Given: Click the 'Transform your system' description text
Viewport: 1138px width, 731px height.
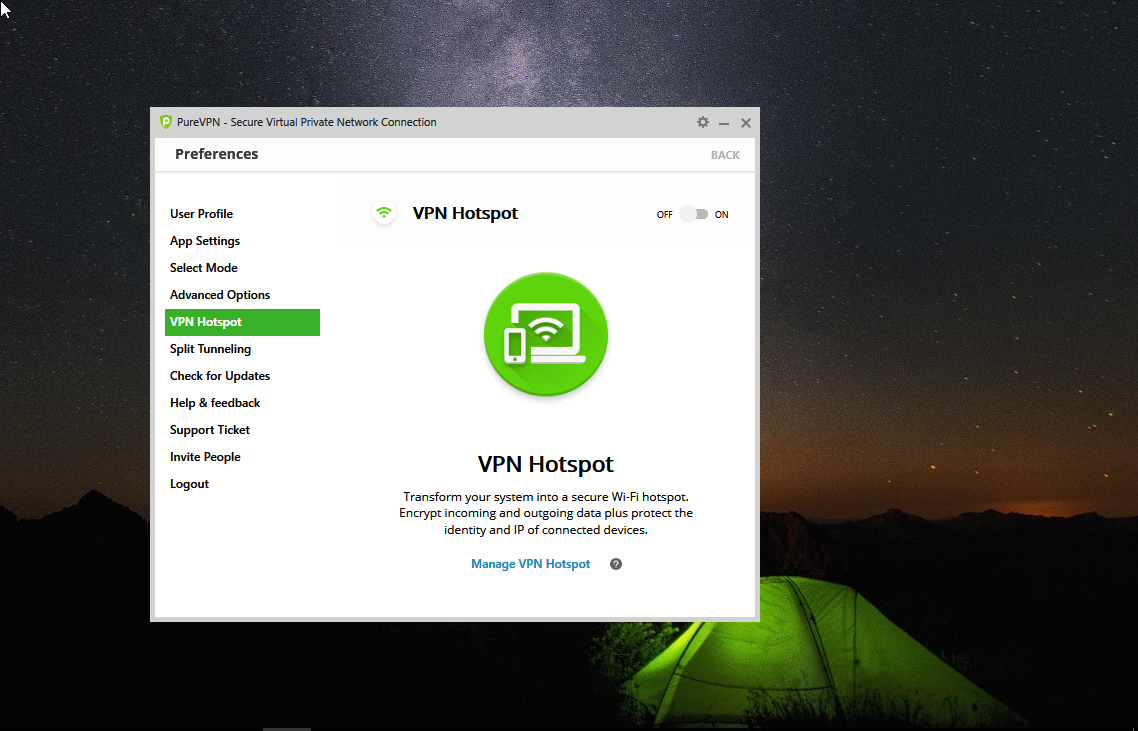Looking at the screenshot, I should (546, 513).
